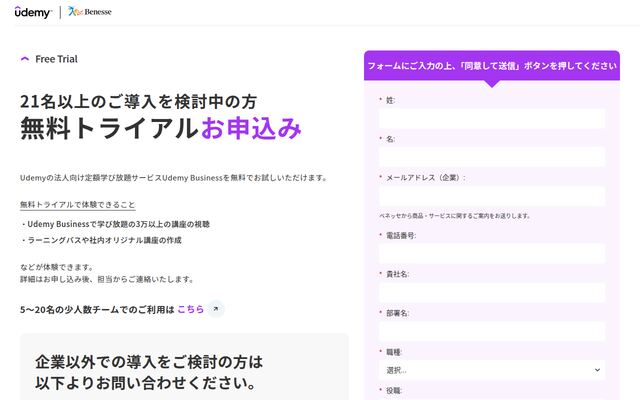This screenshot has height=400, width=640.
Task: Click the 無料トライアルで体験できること underlined text
Action: point(78,204)
